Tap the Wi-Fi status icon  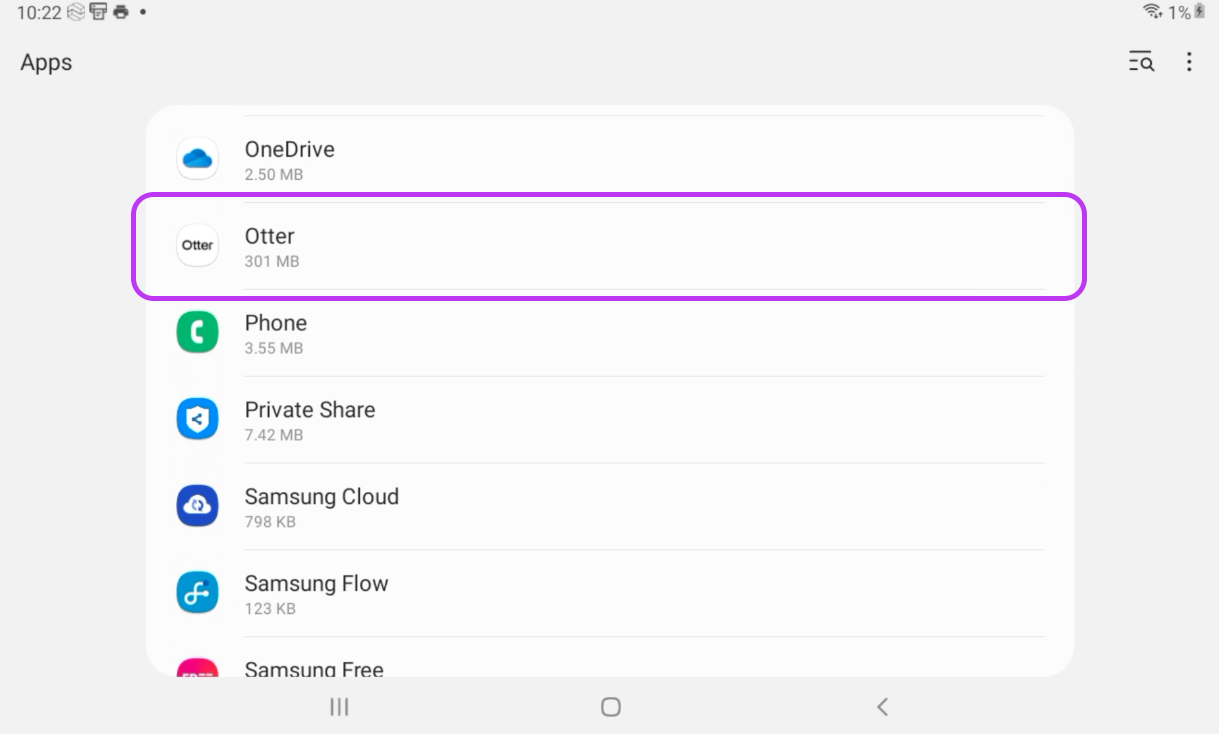1152,12
